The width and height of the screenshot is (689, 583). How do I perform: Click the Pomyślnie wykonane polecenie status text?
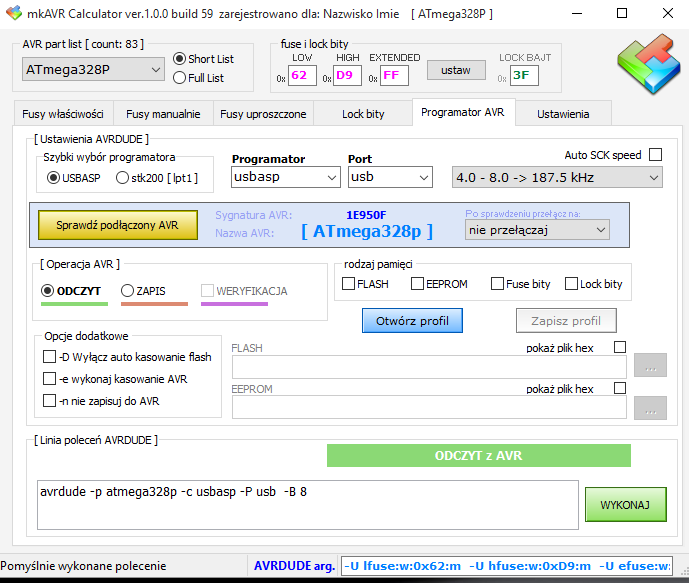tap(83, 566)
